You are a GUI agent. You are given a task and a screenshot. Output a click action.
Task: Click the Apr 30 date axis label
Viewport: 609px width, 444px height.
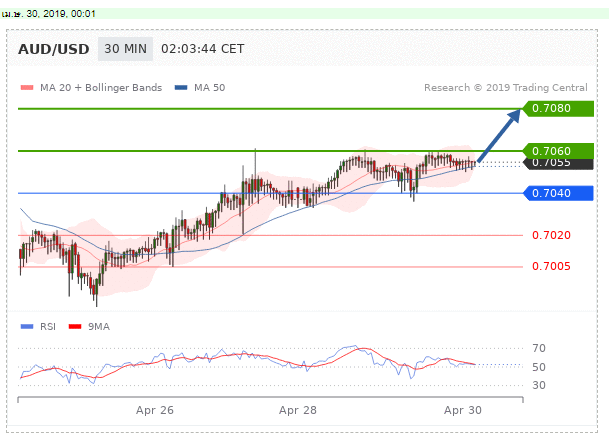(x=463, y=410)
